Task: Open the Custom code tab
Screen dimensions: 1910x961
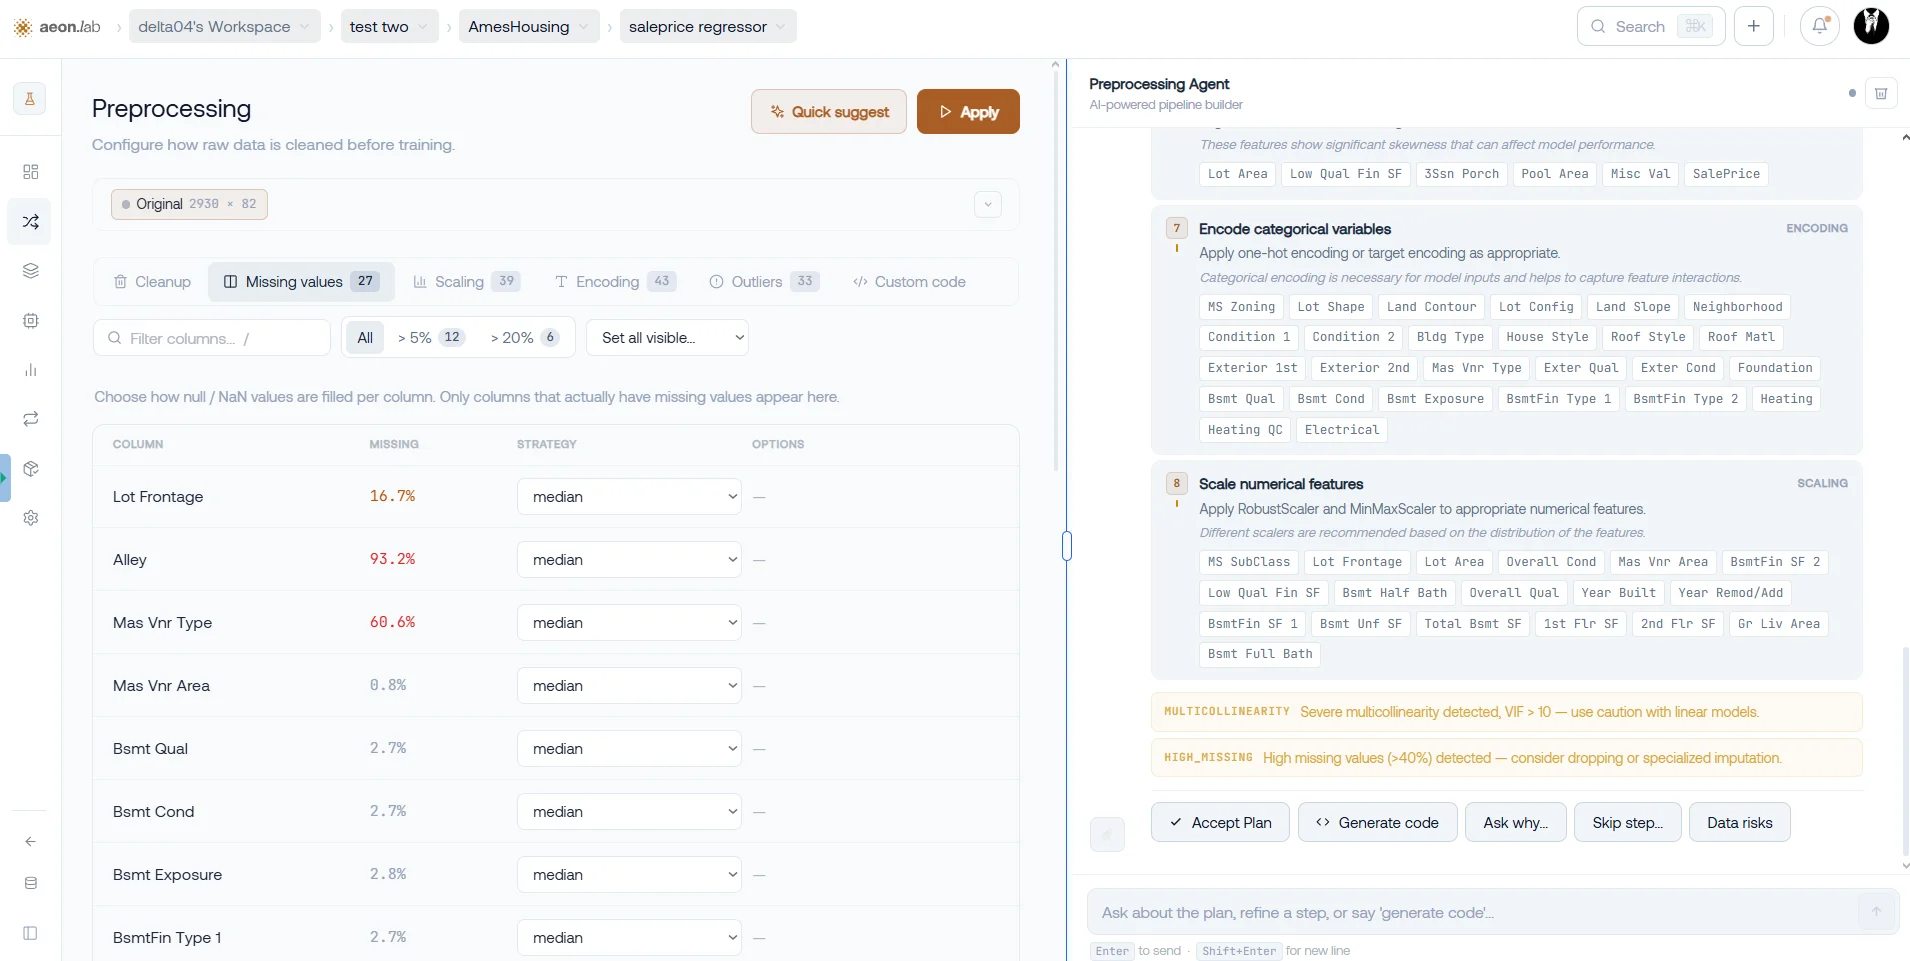Action: [x=909, y=282]
